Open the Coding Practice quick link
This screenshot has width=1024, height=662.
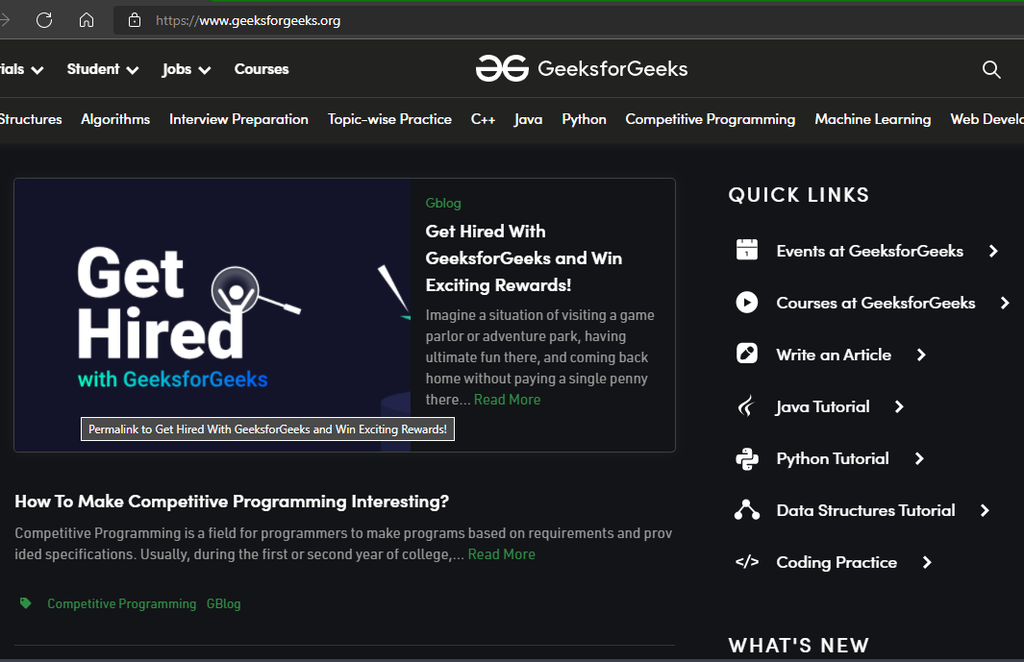tap(836, 562)
